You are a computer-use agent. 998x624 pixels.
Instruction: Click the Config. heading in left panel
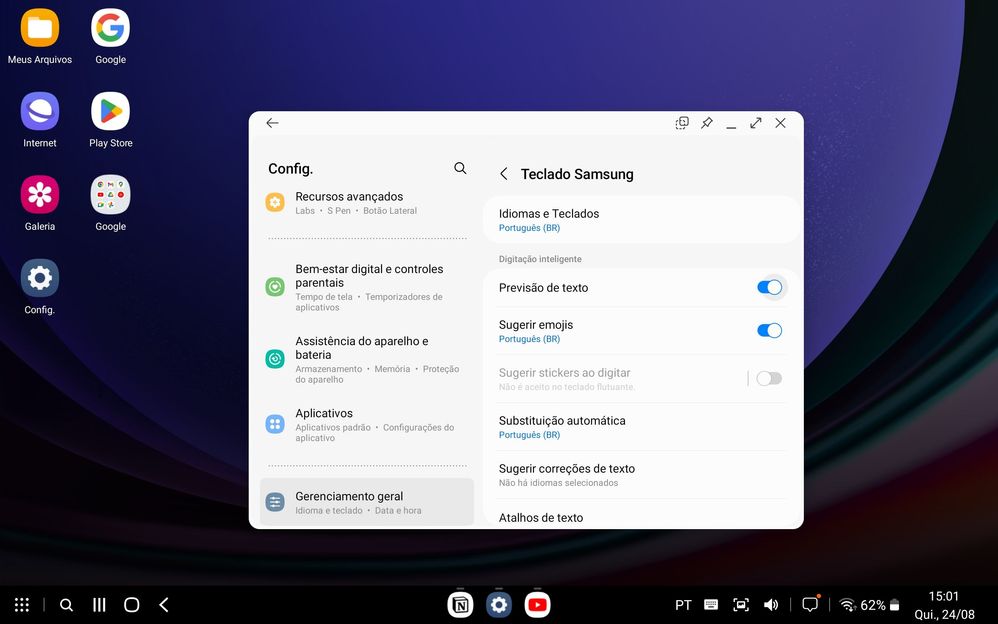coord(290,169)
